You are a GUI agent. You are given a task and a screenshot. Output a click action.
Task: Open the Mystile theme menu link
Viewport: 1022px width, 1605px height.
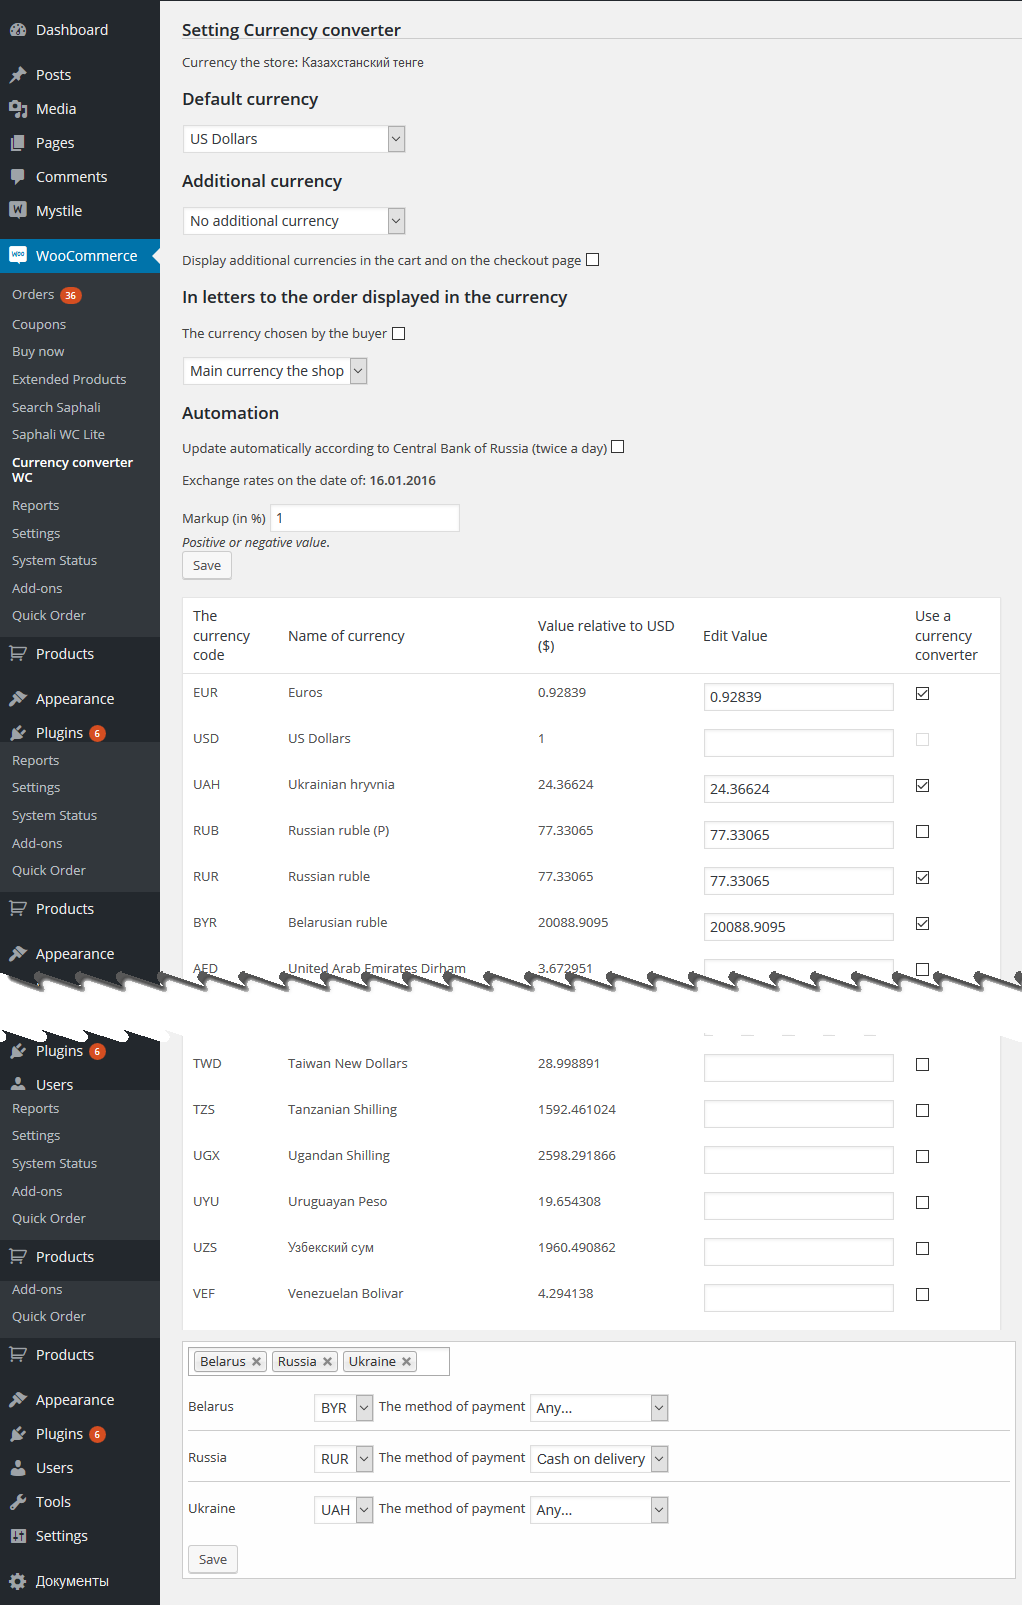tap(59, 211)
